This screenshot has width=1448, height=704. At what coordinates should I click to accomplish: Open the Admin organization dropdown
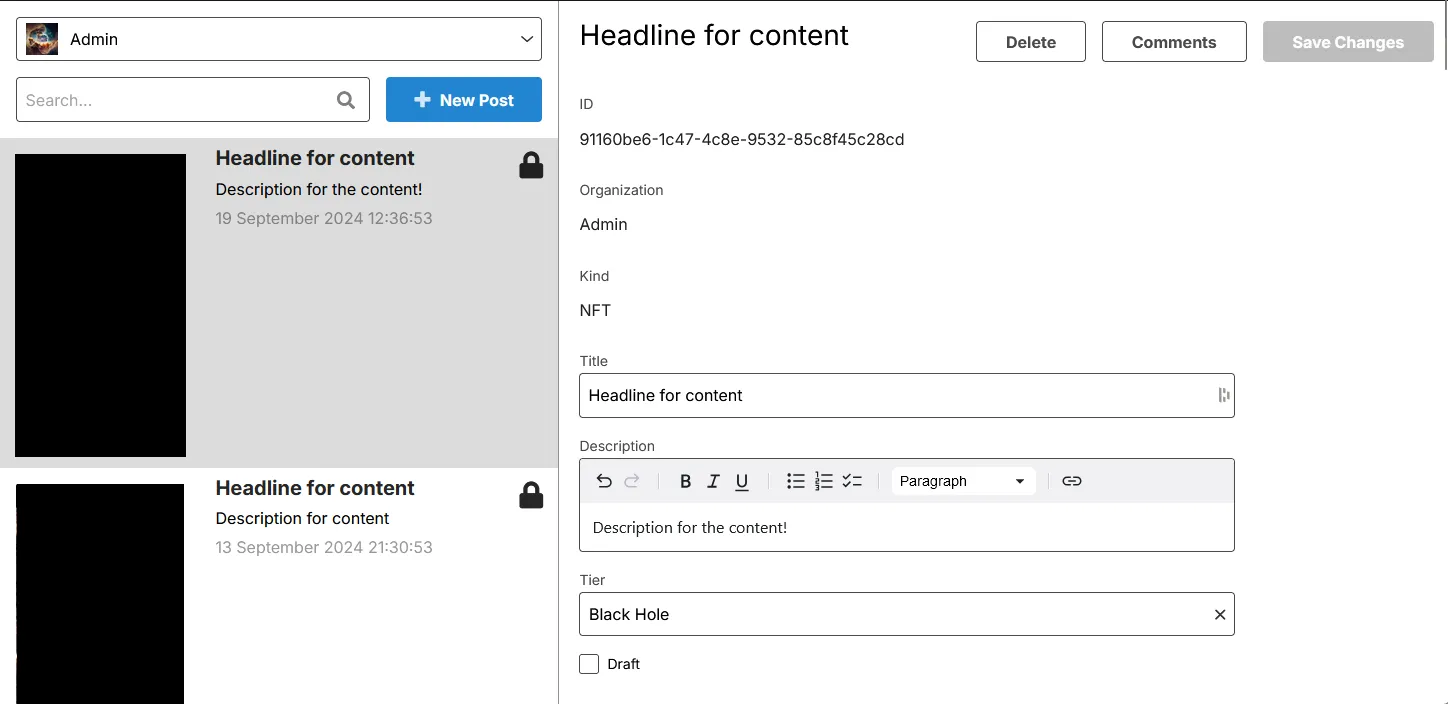pyautogui.click(x=279, y=39)
